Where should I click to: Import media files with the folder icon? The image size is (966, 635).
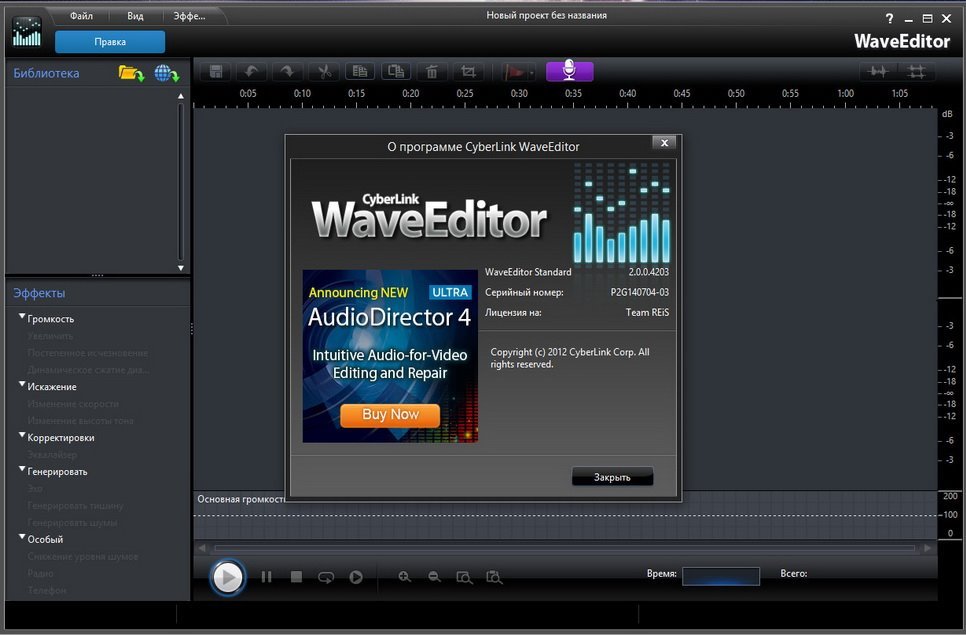tap(131, 73)
